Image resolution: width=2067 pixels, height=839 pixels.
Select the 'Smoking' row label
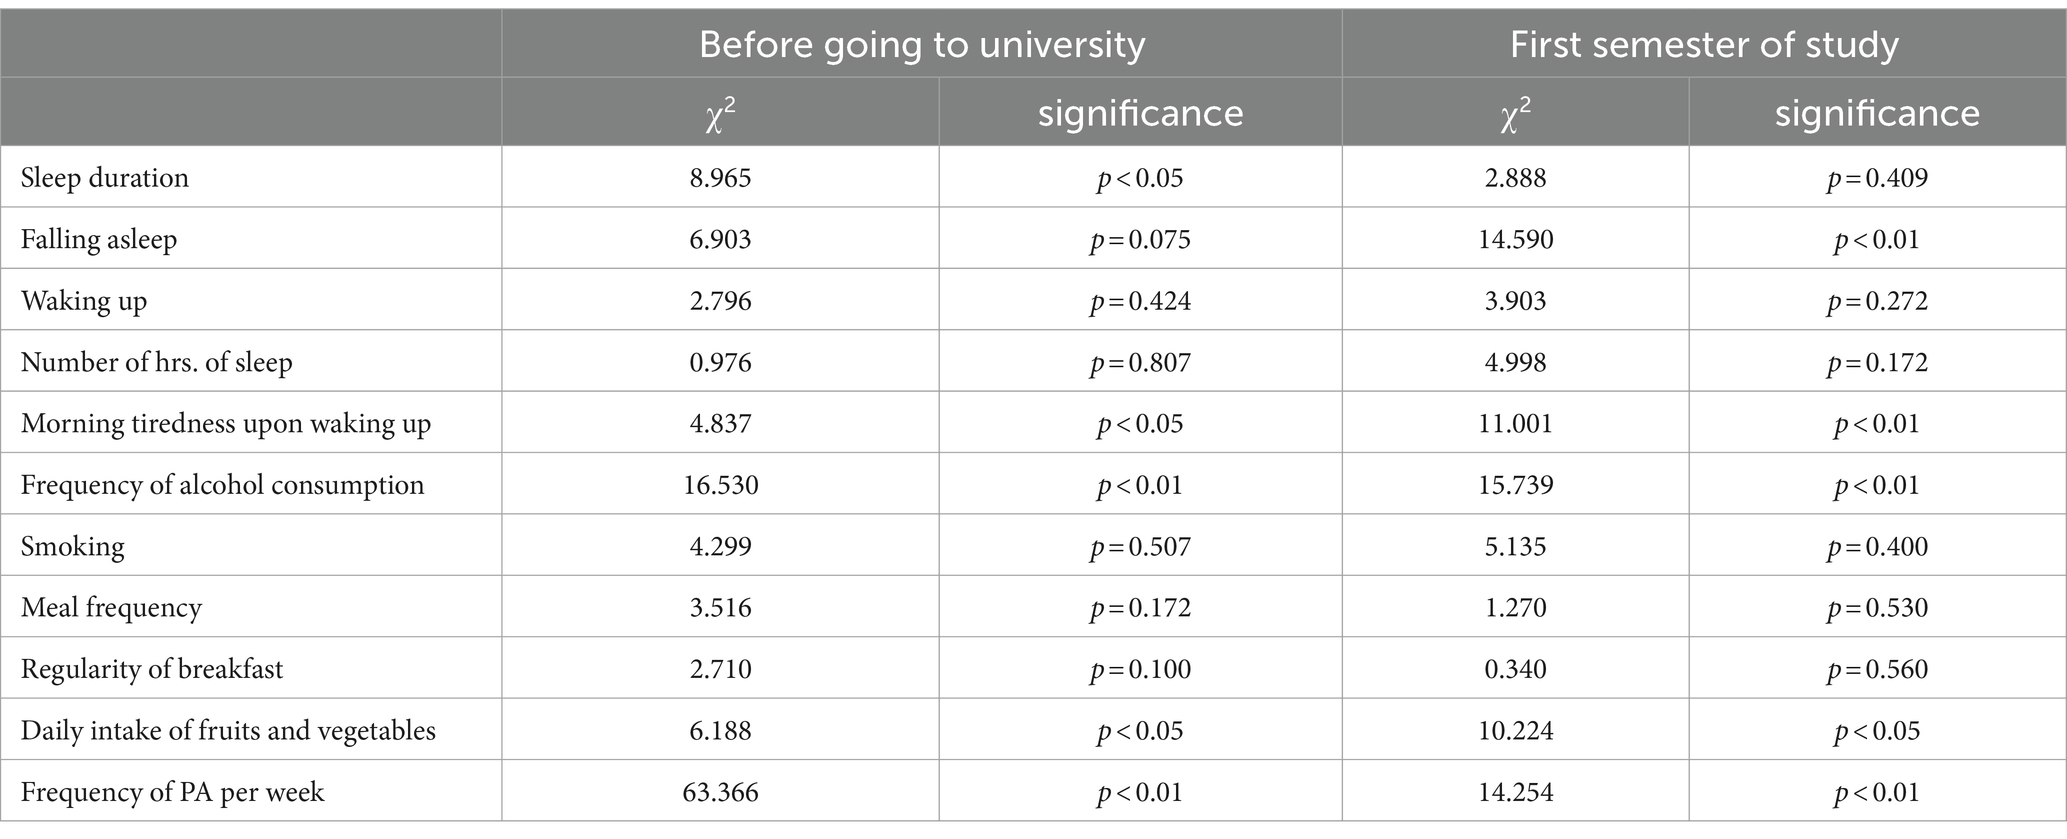click(73, 546)
